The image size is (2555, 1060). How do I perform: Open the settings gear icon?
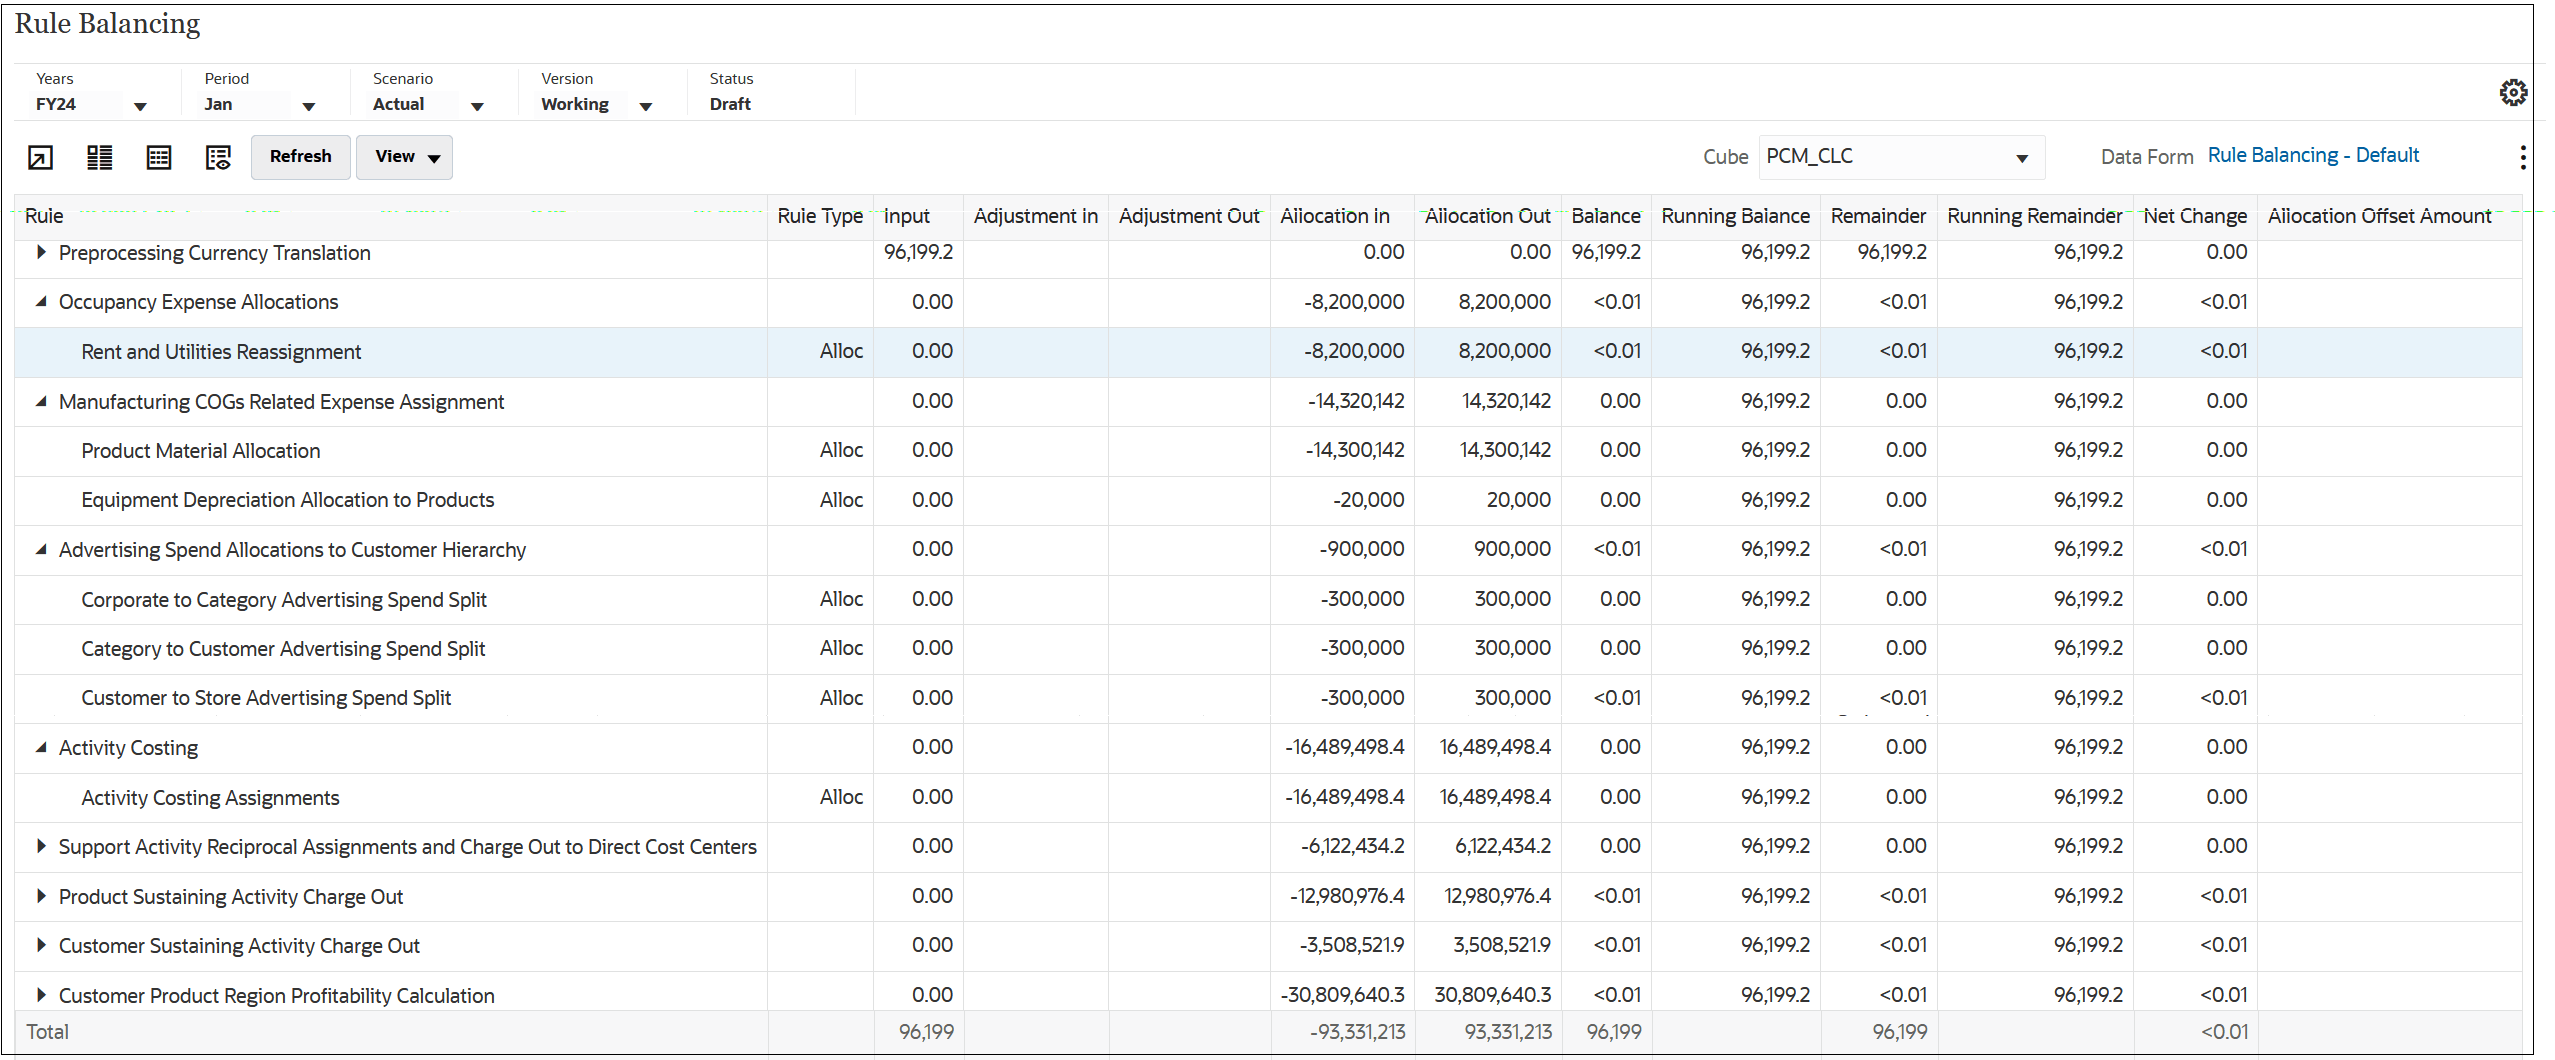tap(2514, 92)
